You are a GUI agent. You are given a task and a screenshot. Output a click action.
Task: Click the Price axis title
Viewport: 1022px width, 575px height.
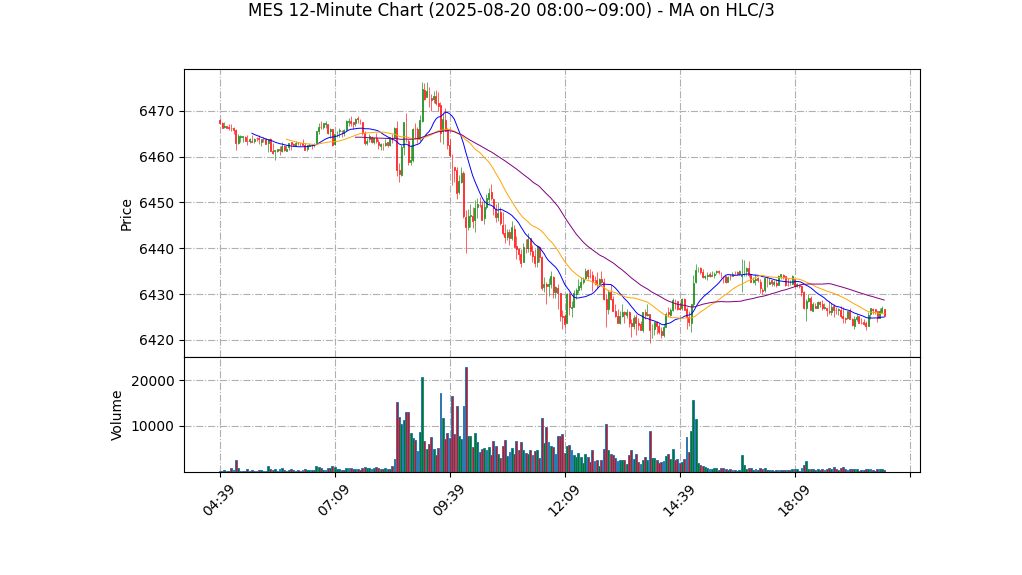(126, 215)
